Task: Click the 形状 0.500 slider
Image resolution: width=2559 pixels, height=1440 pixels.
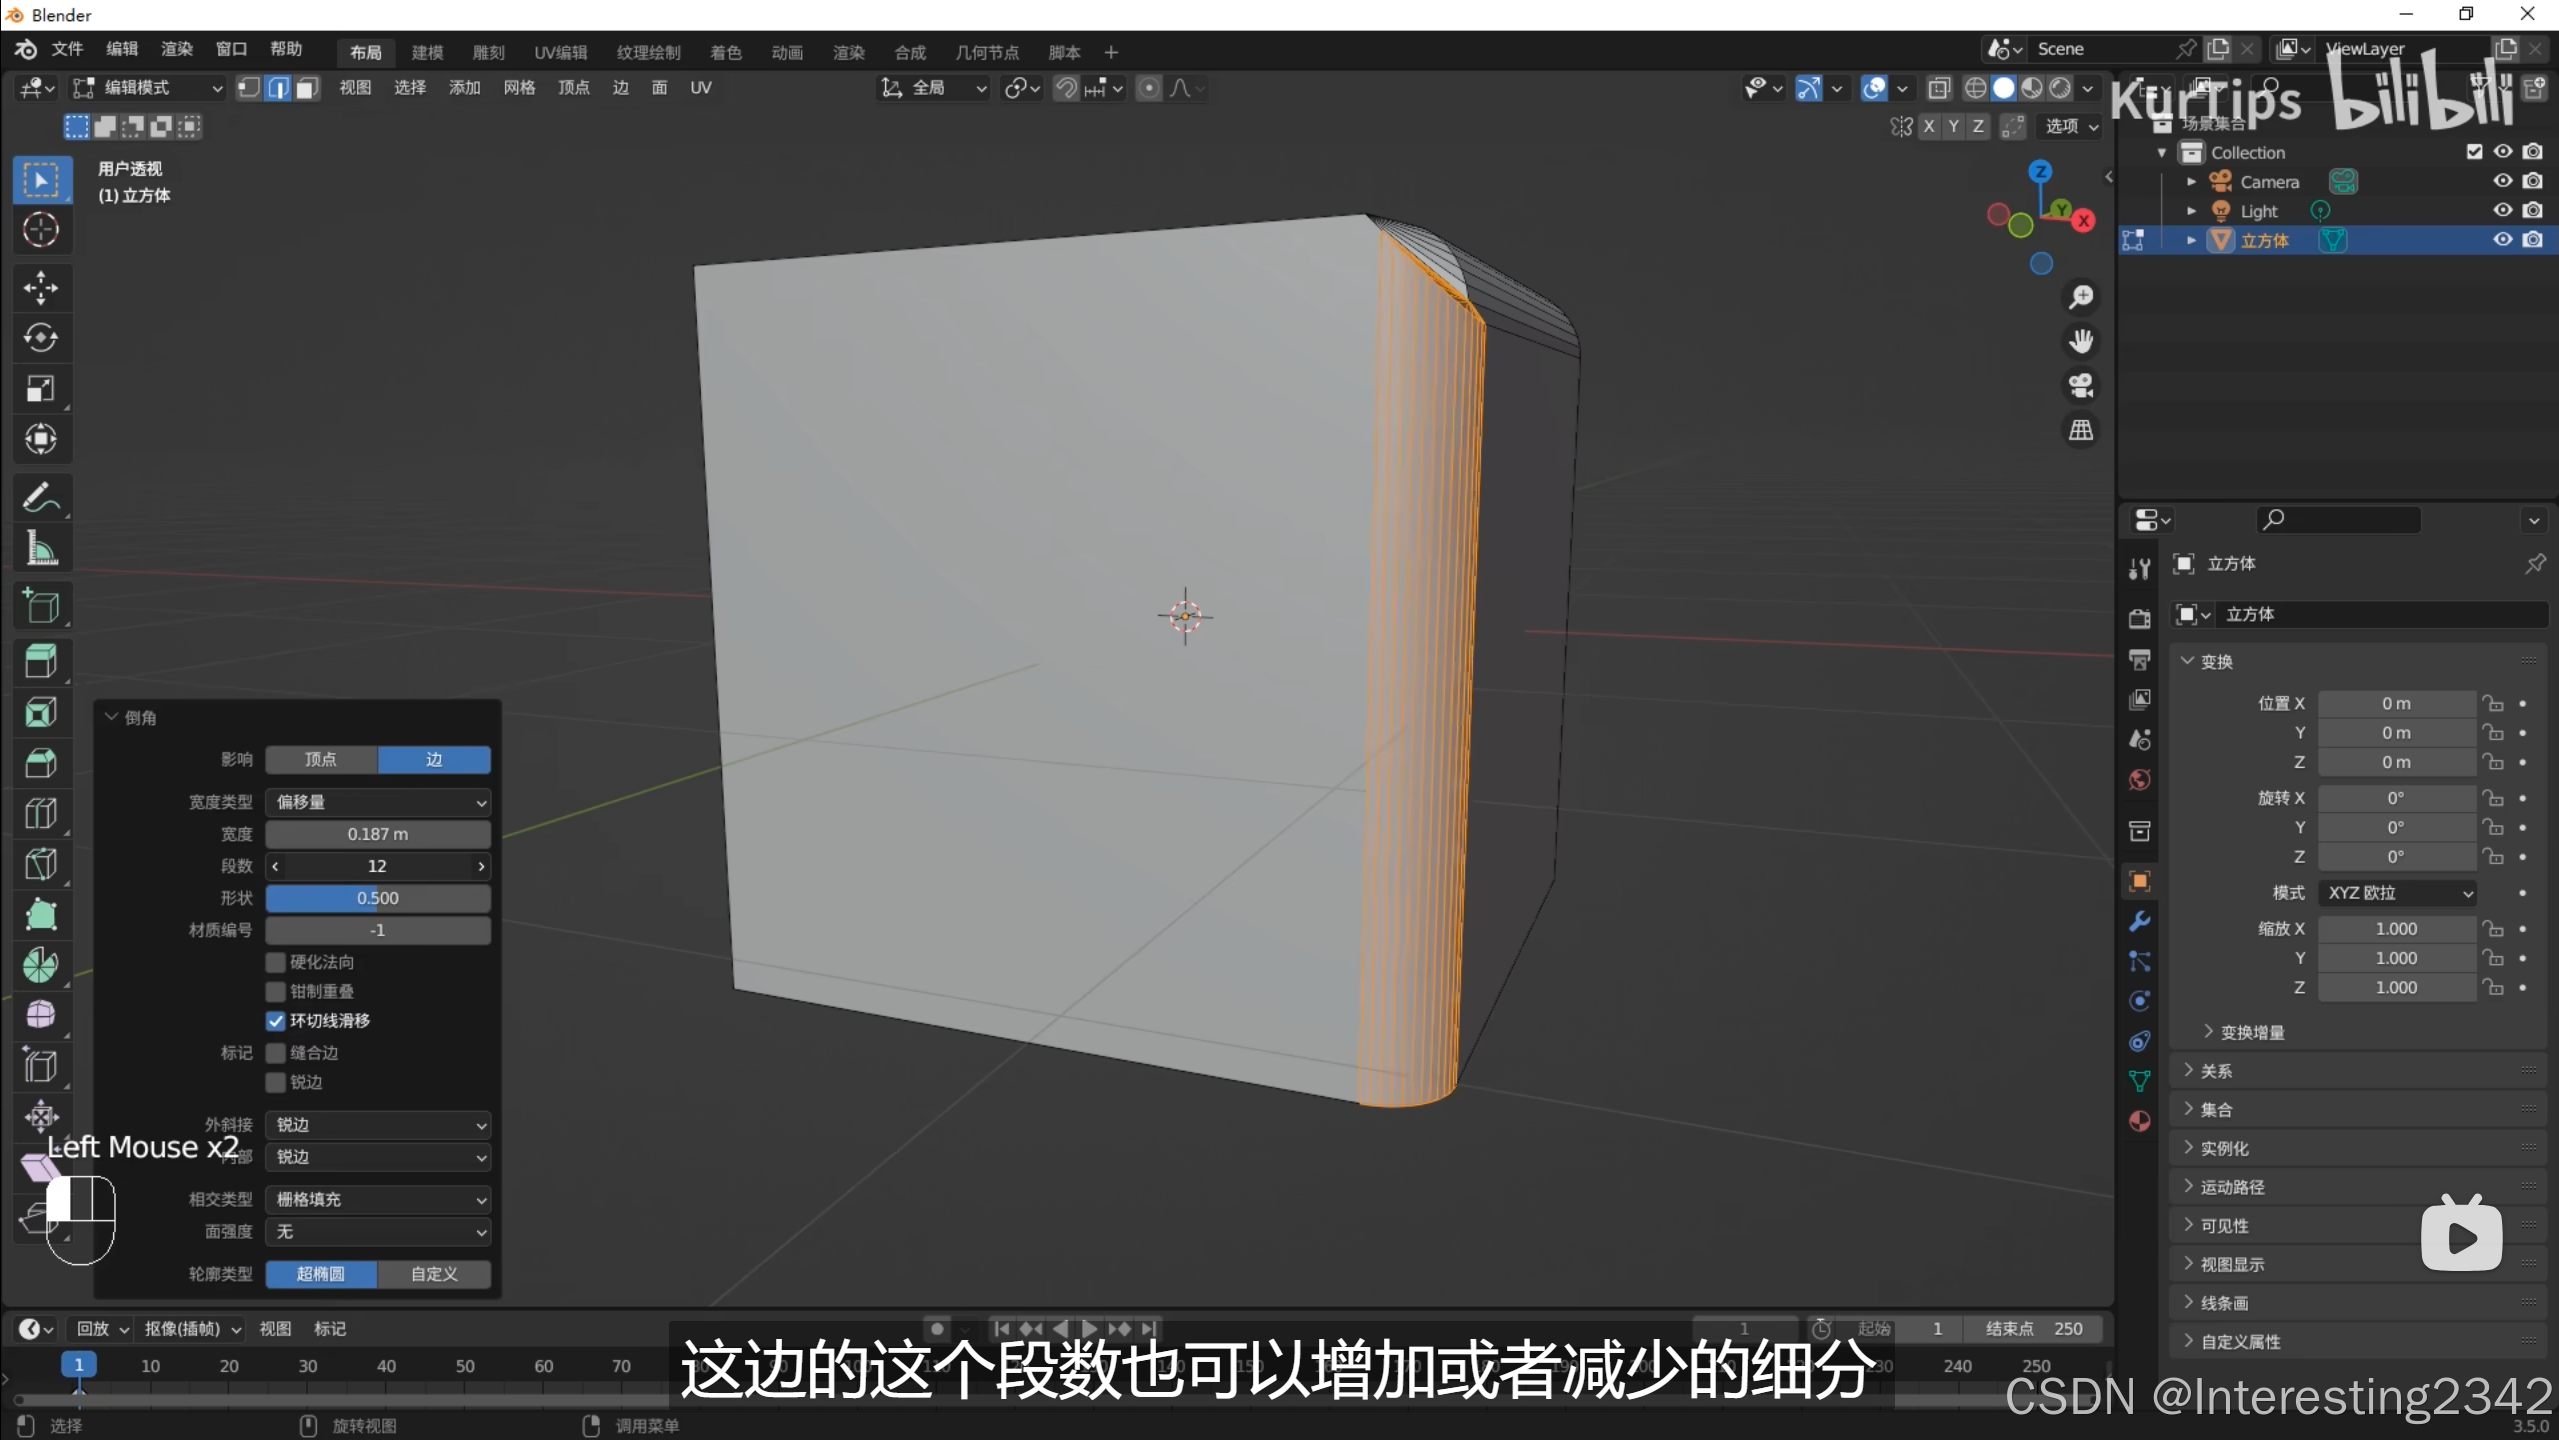Action: pos(378,898)
